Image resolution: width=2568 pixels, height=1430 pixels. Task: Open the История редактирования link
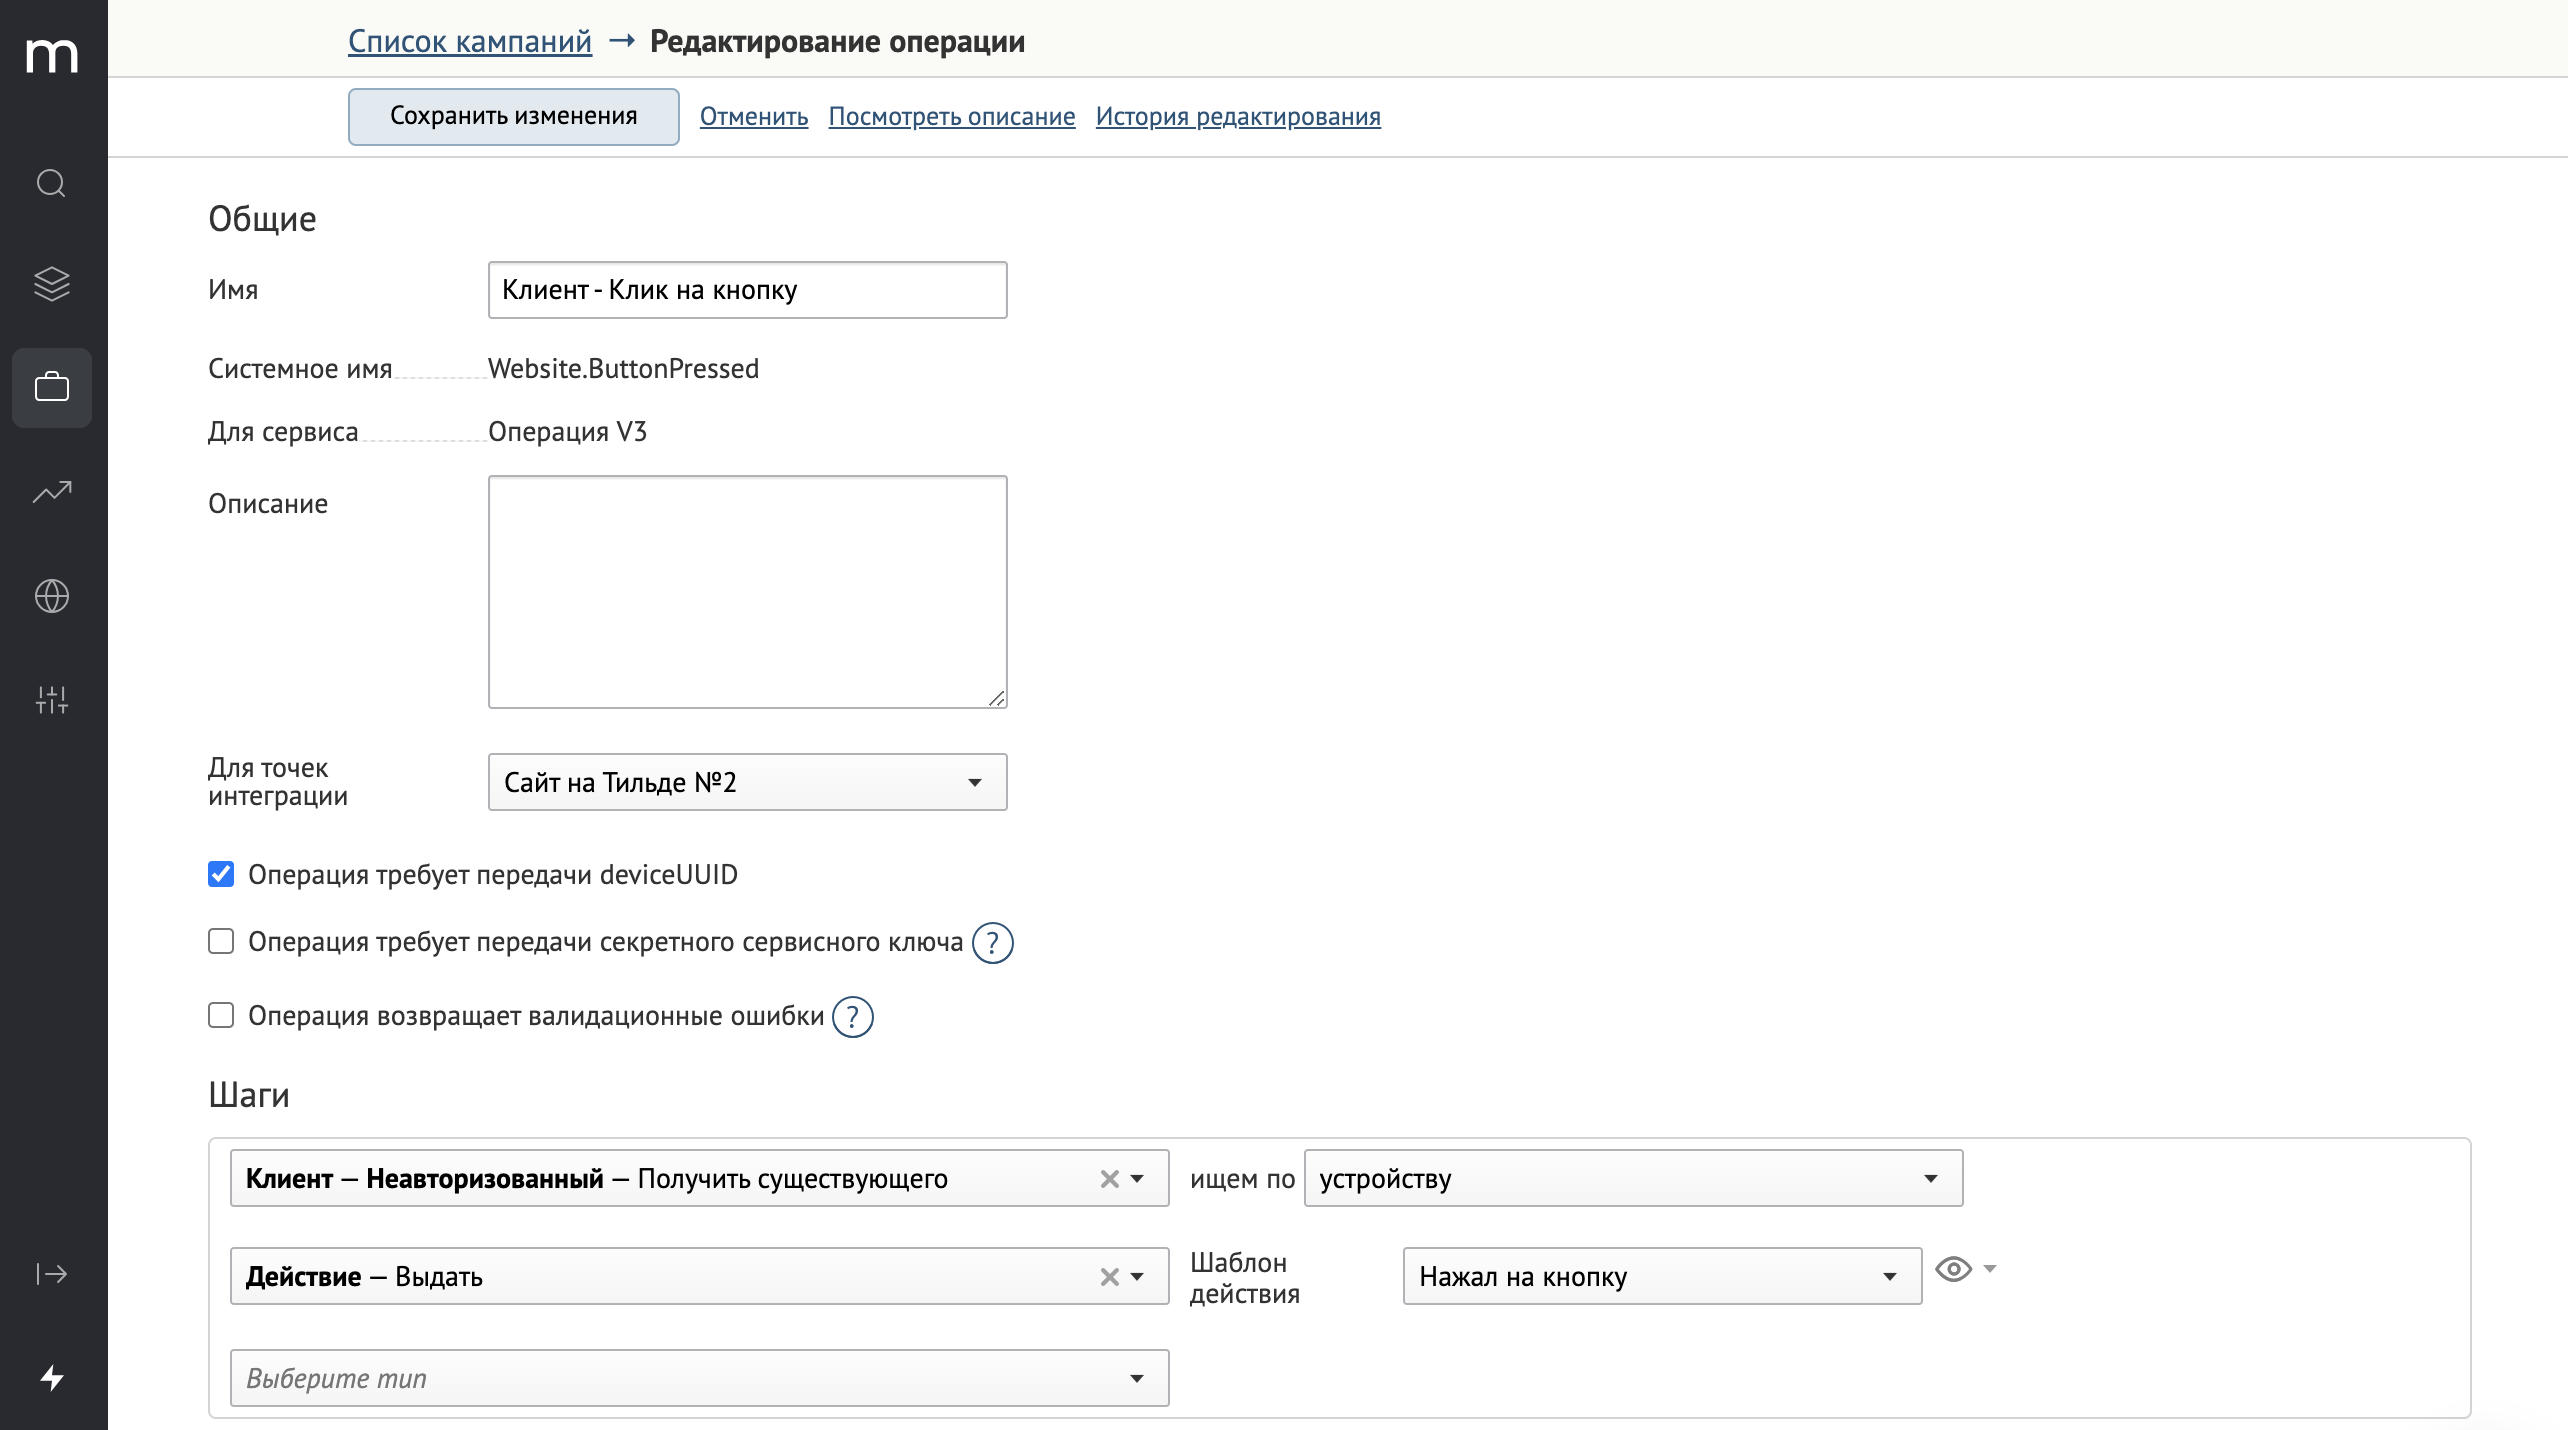(x=1238, y=117)
